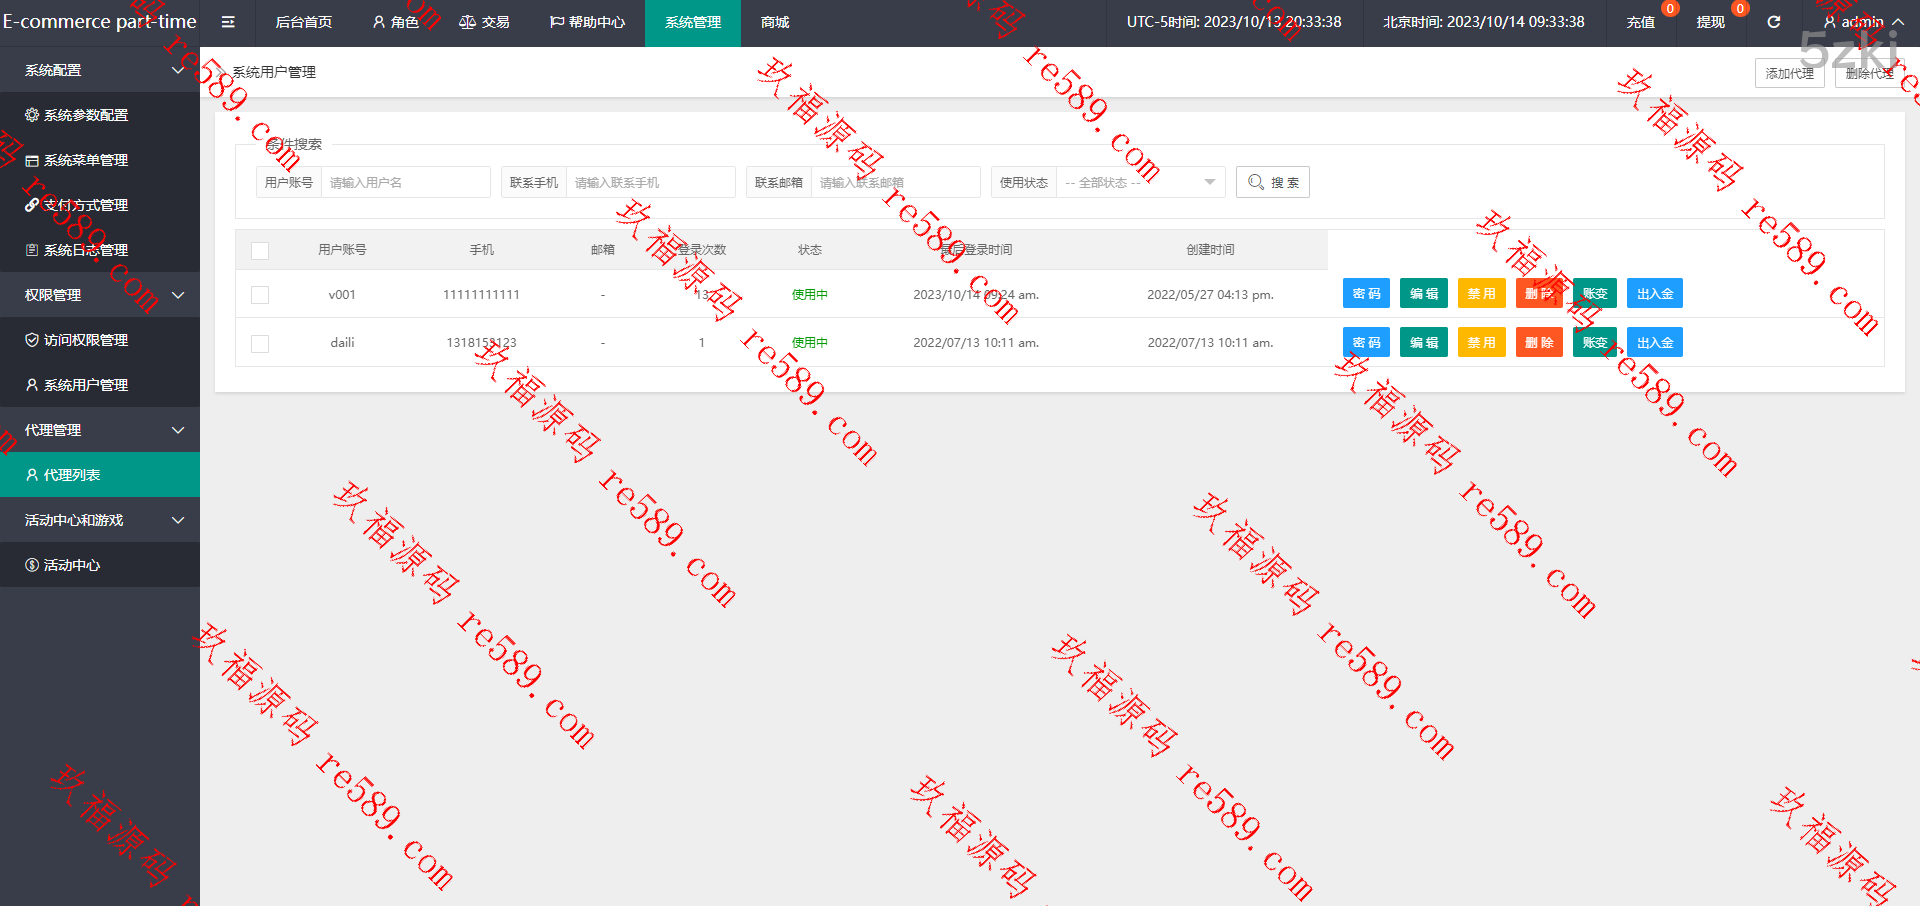Click the 帮助中心 flag icon
The width and height of the screenshot is (1920, 906).
[556, 22]
